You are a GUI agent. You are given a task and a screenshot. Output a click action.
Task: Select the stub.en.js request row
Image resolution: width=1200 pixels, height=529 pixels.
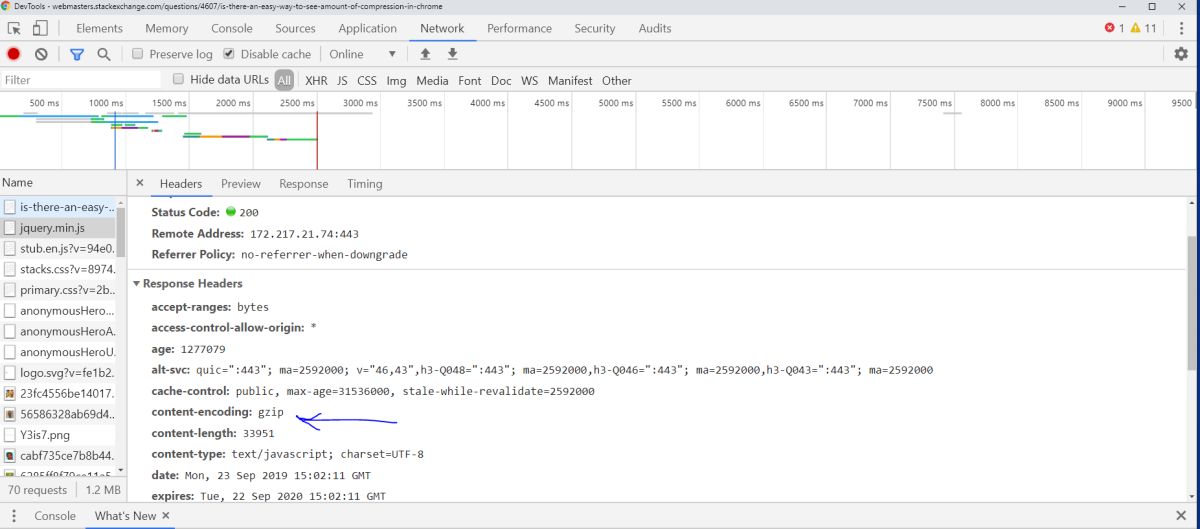tap(60, 248)
